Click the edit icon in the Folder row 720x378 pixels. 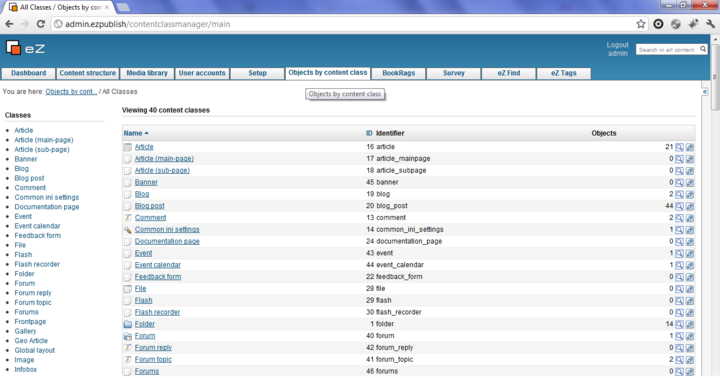690,324
